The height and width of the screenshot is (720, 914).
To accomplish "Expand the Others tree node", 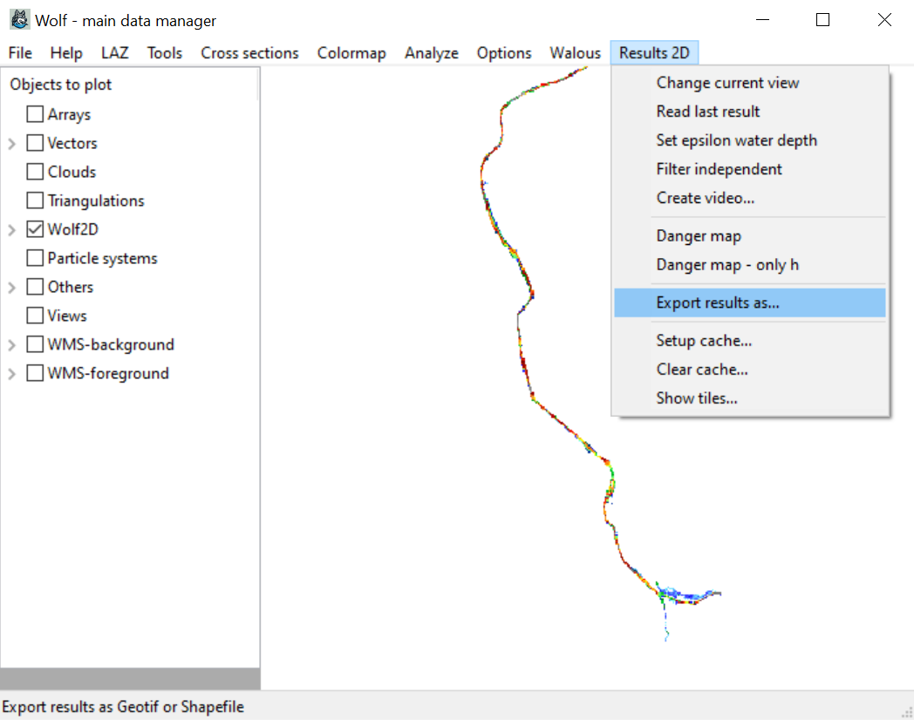I will (x=12, y=288).
